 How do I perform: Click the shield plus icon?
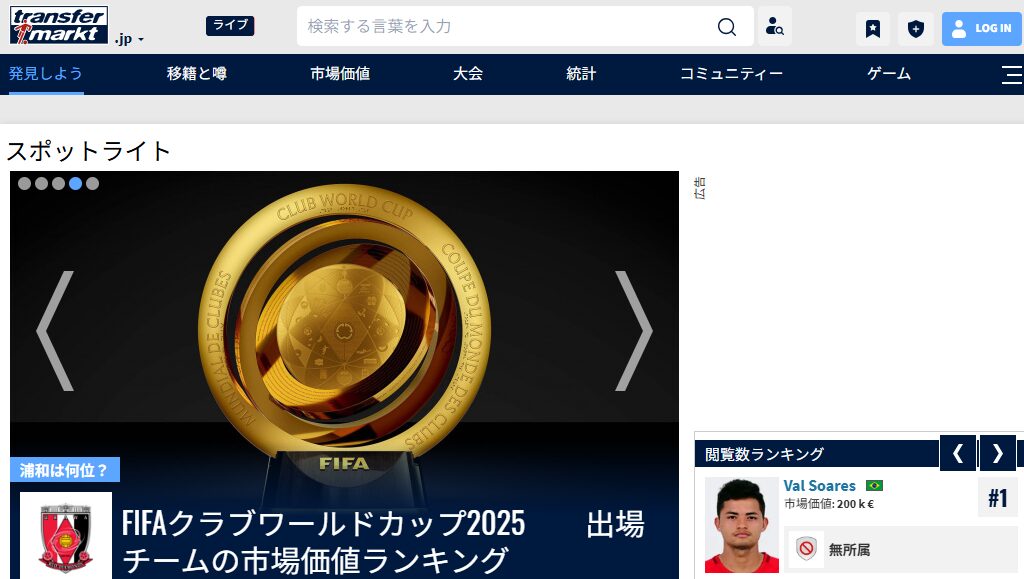pos(916,29)
